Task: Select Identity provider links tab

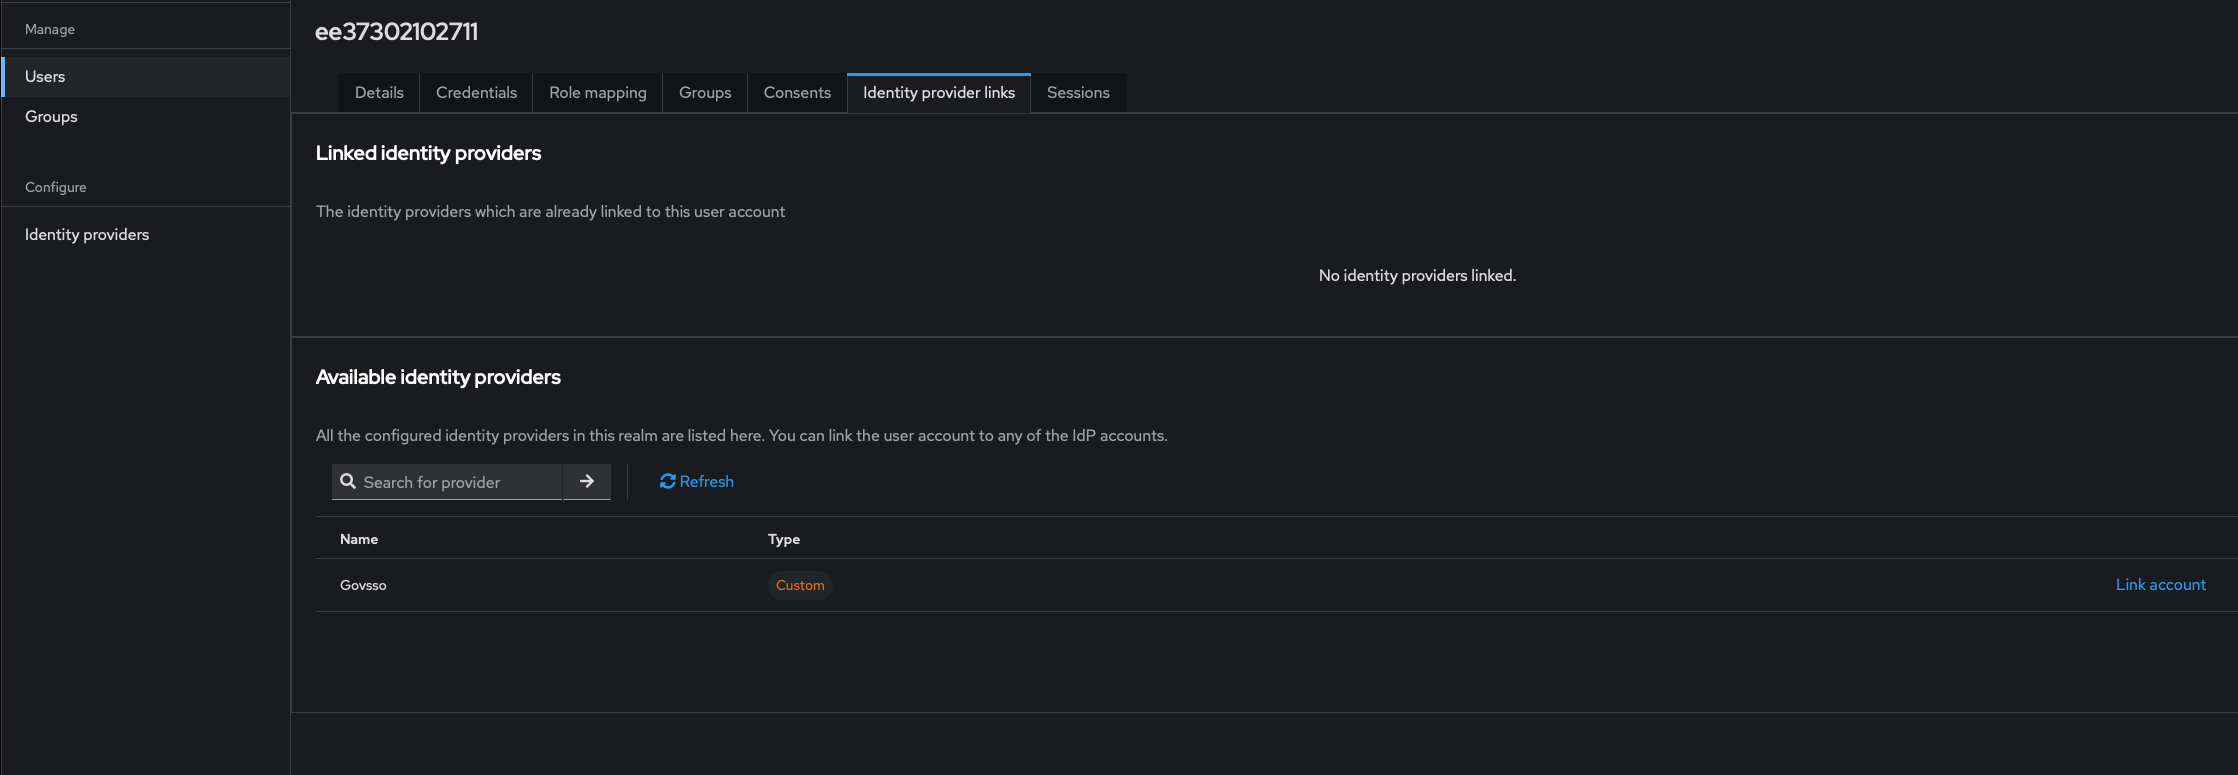Action: (939, 93)
